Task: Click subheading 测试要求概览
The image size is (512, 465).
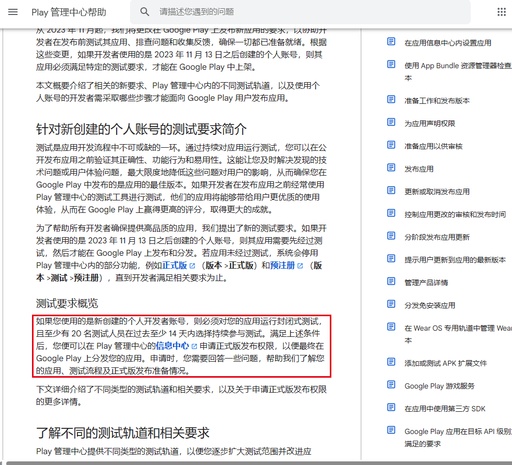Action: 67,303
